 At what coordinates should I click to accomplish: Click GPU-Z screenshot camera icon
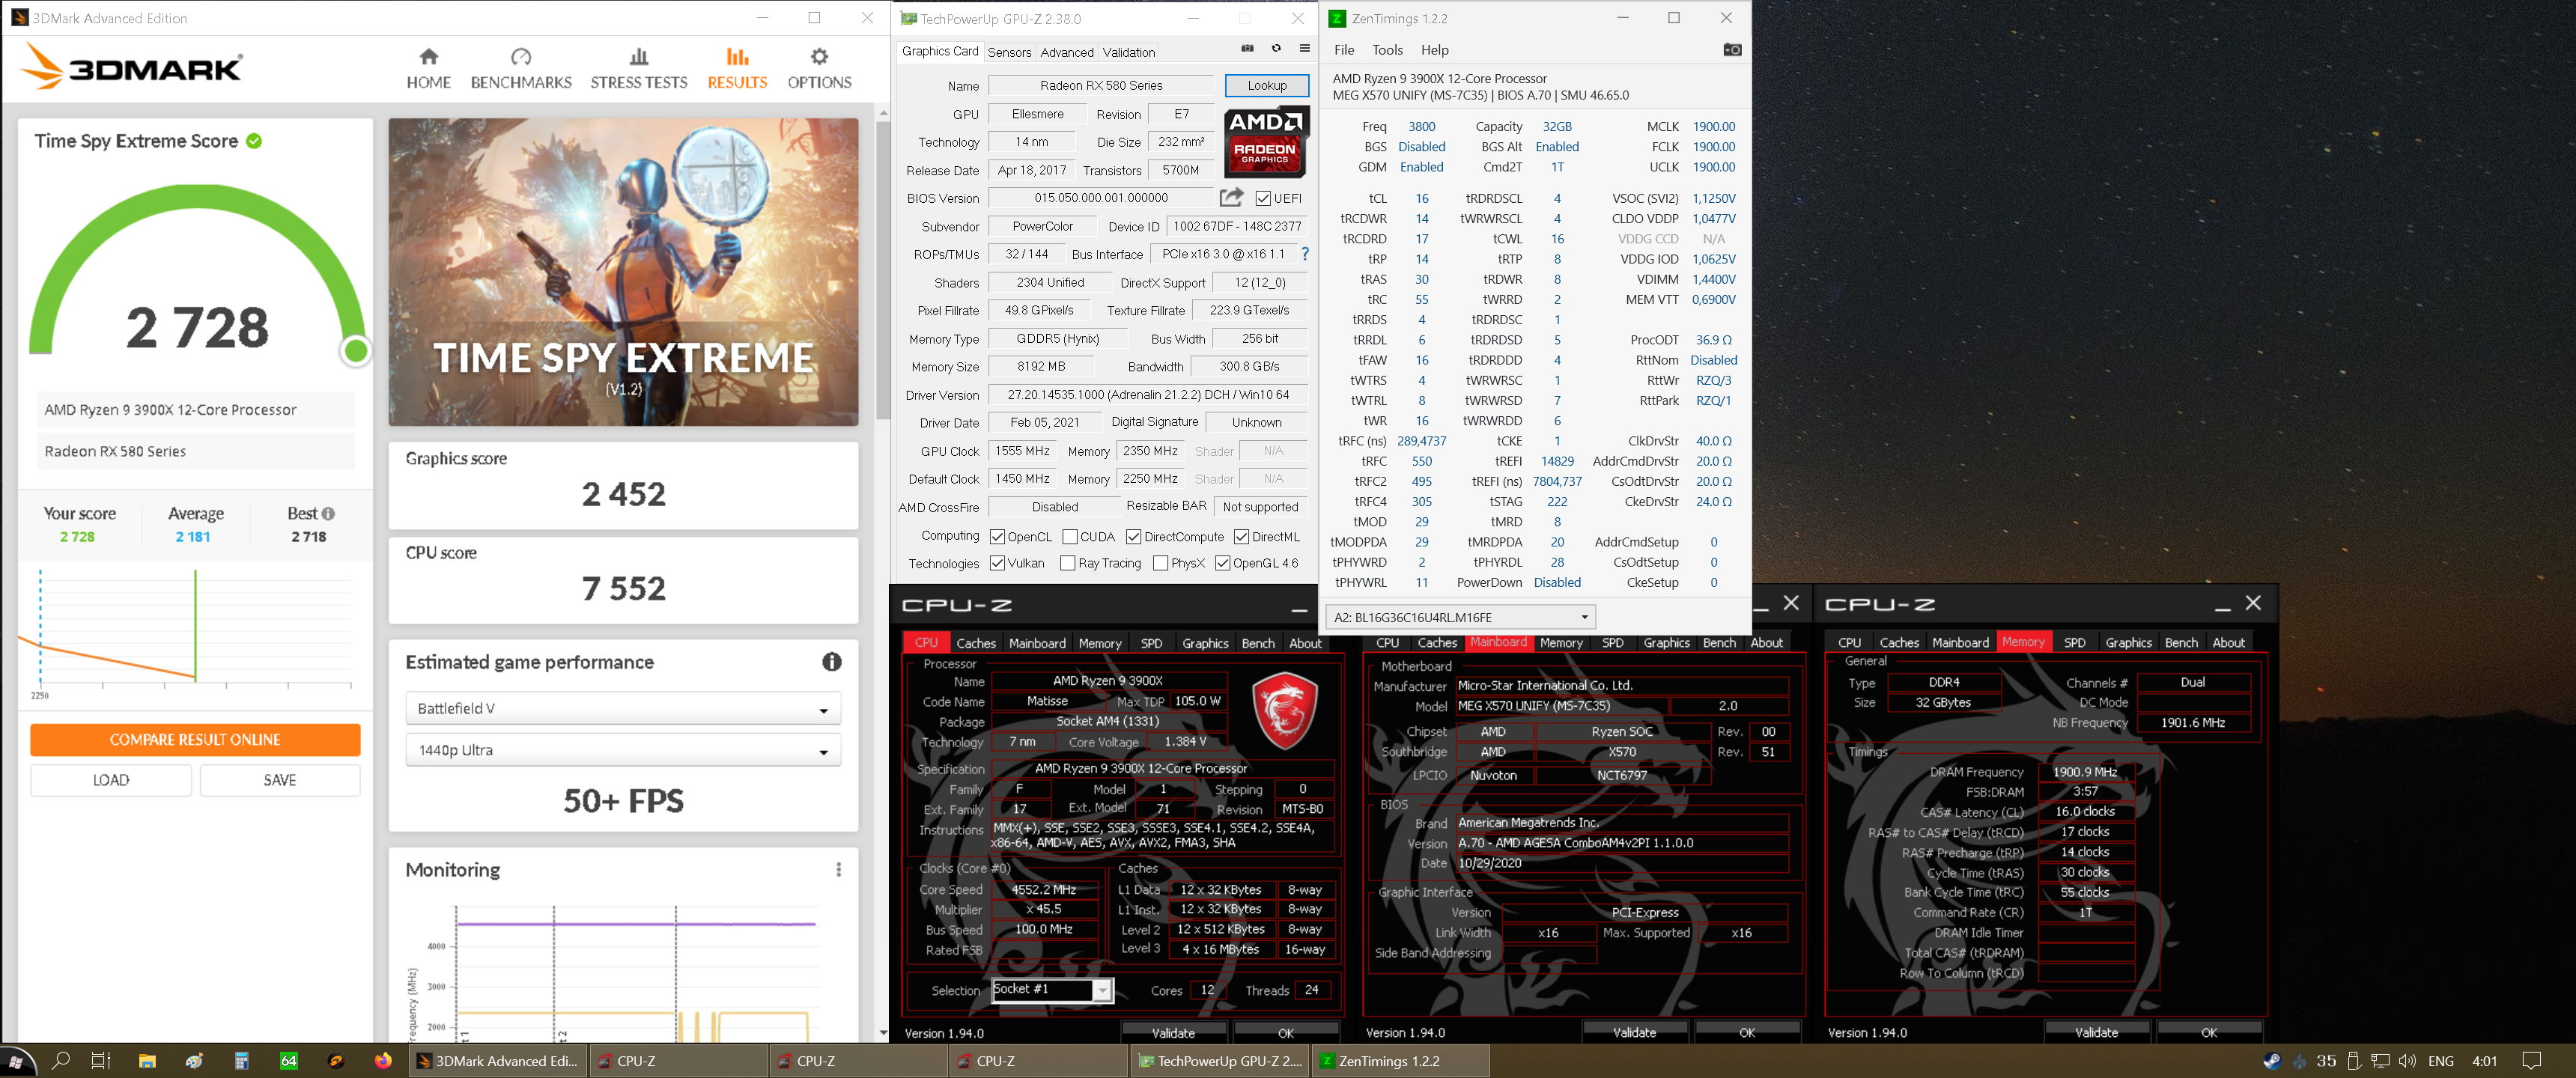1247,49
